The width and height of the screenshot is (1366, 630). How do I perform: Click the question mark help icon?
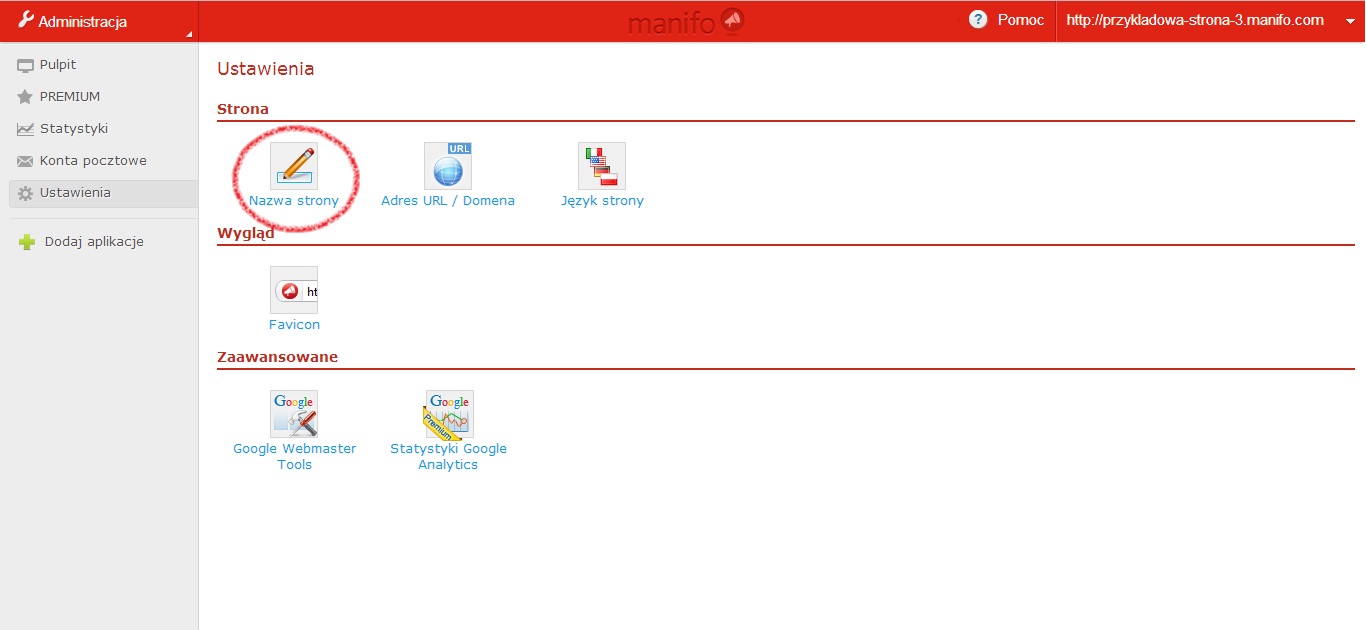[x=978, y=20]
